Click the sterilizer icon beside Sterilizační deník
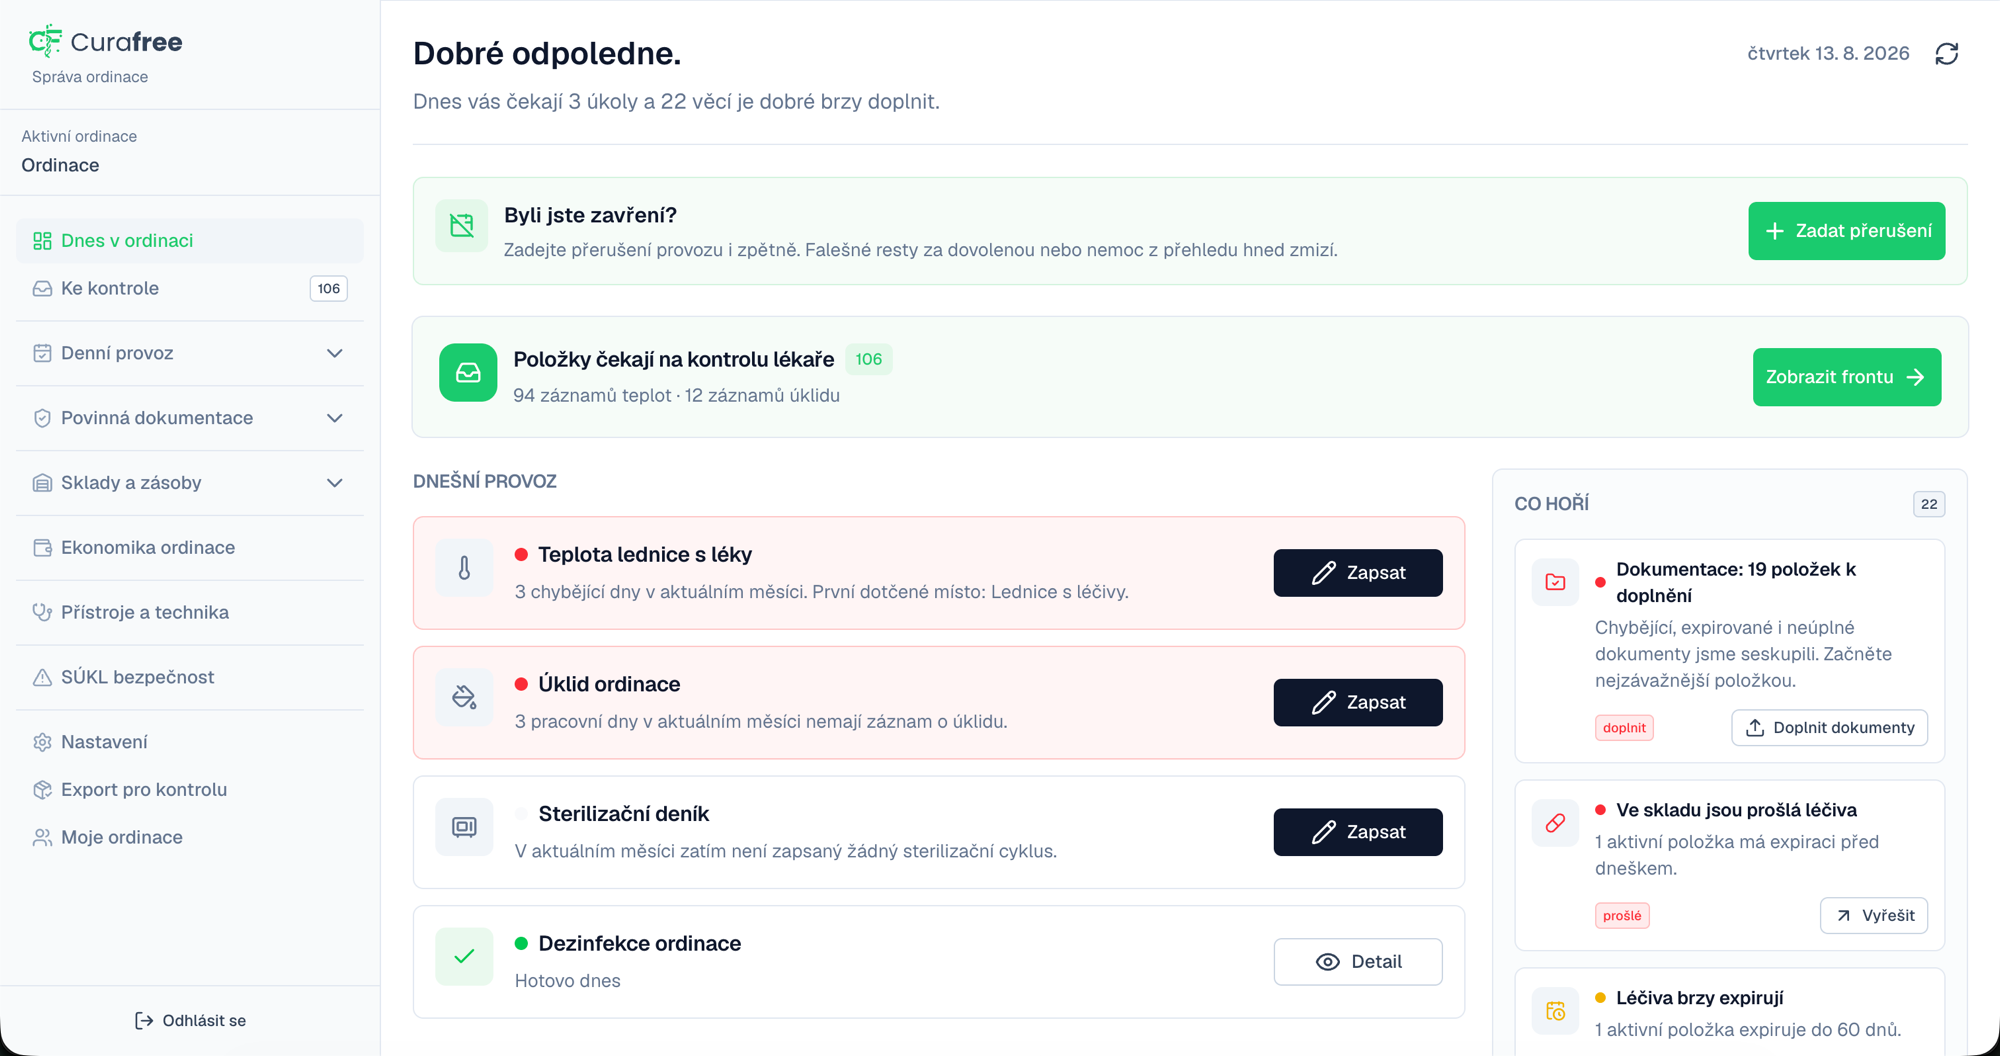 (464, 827)
